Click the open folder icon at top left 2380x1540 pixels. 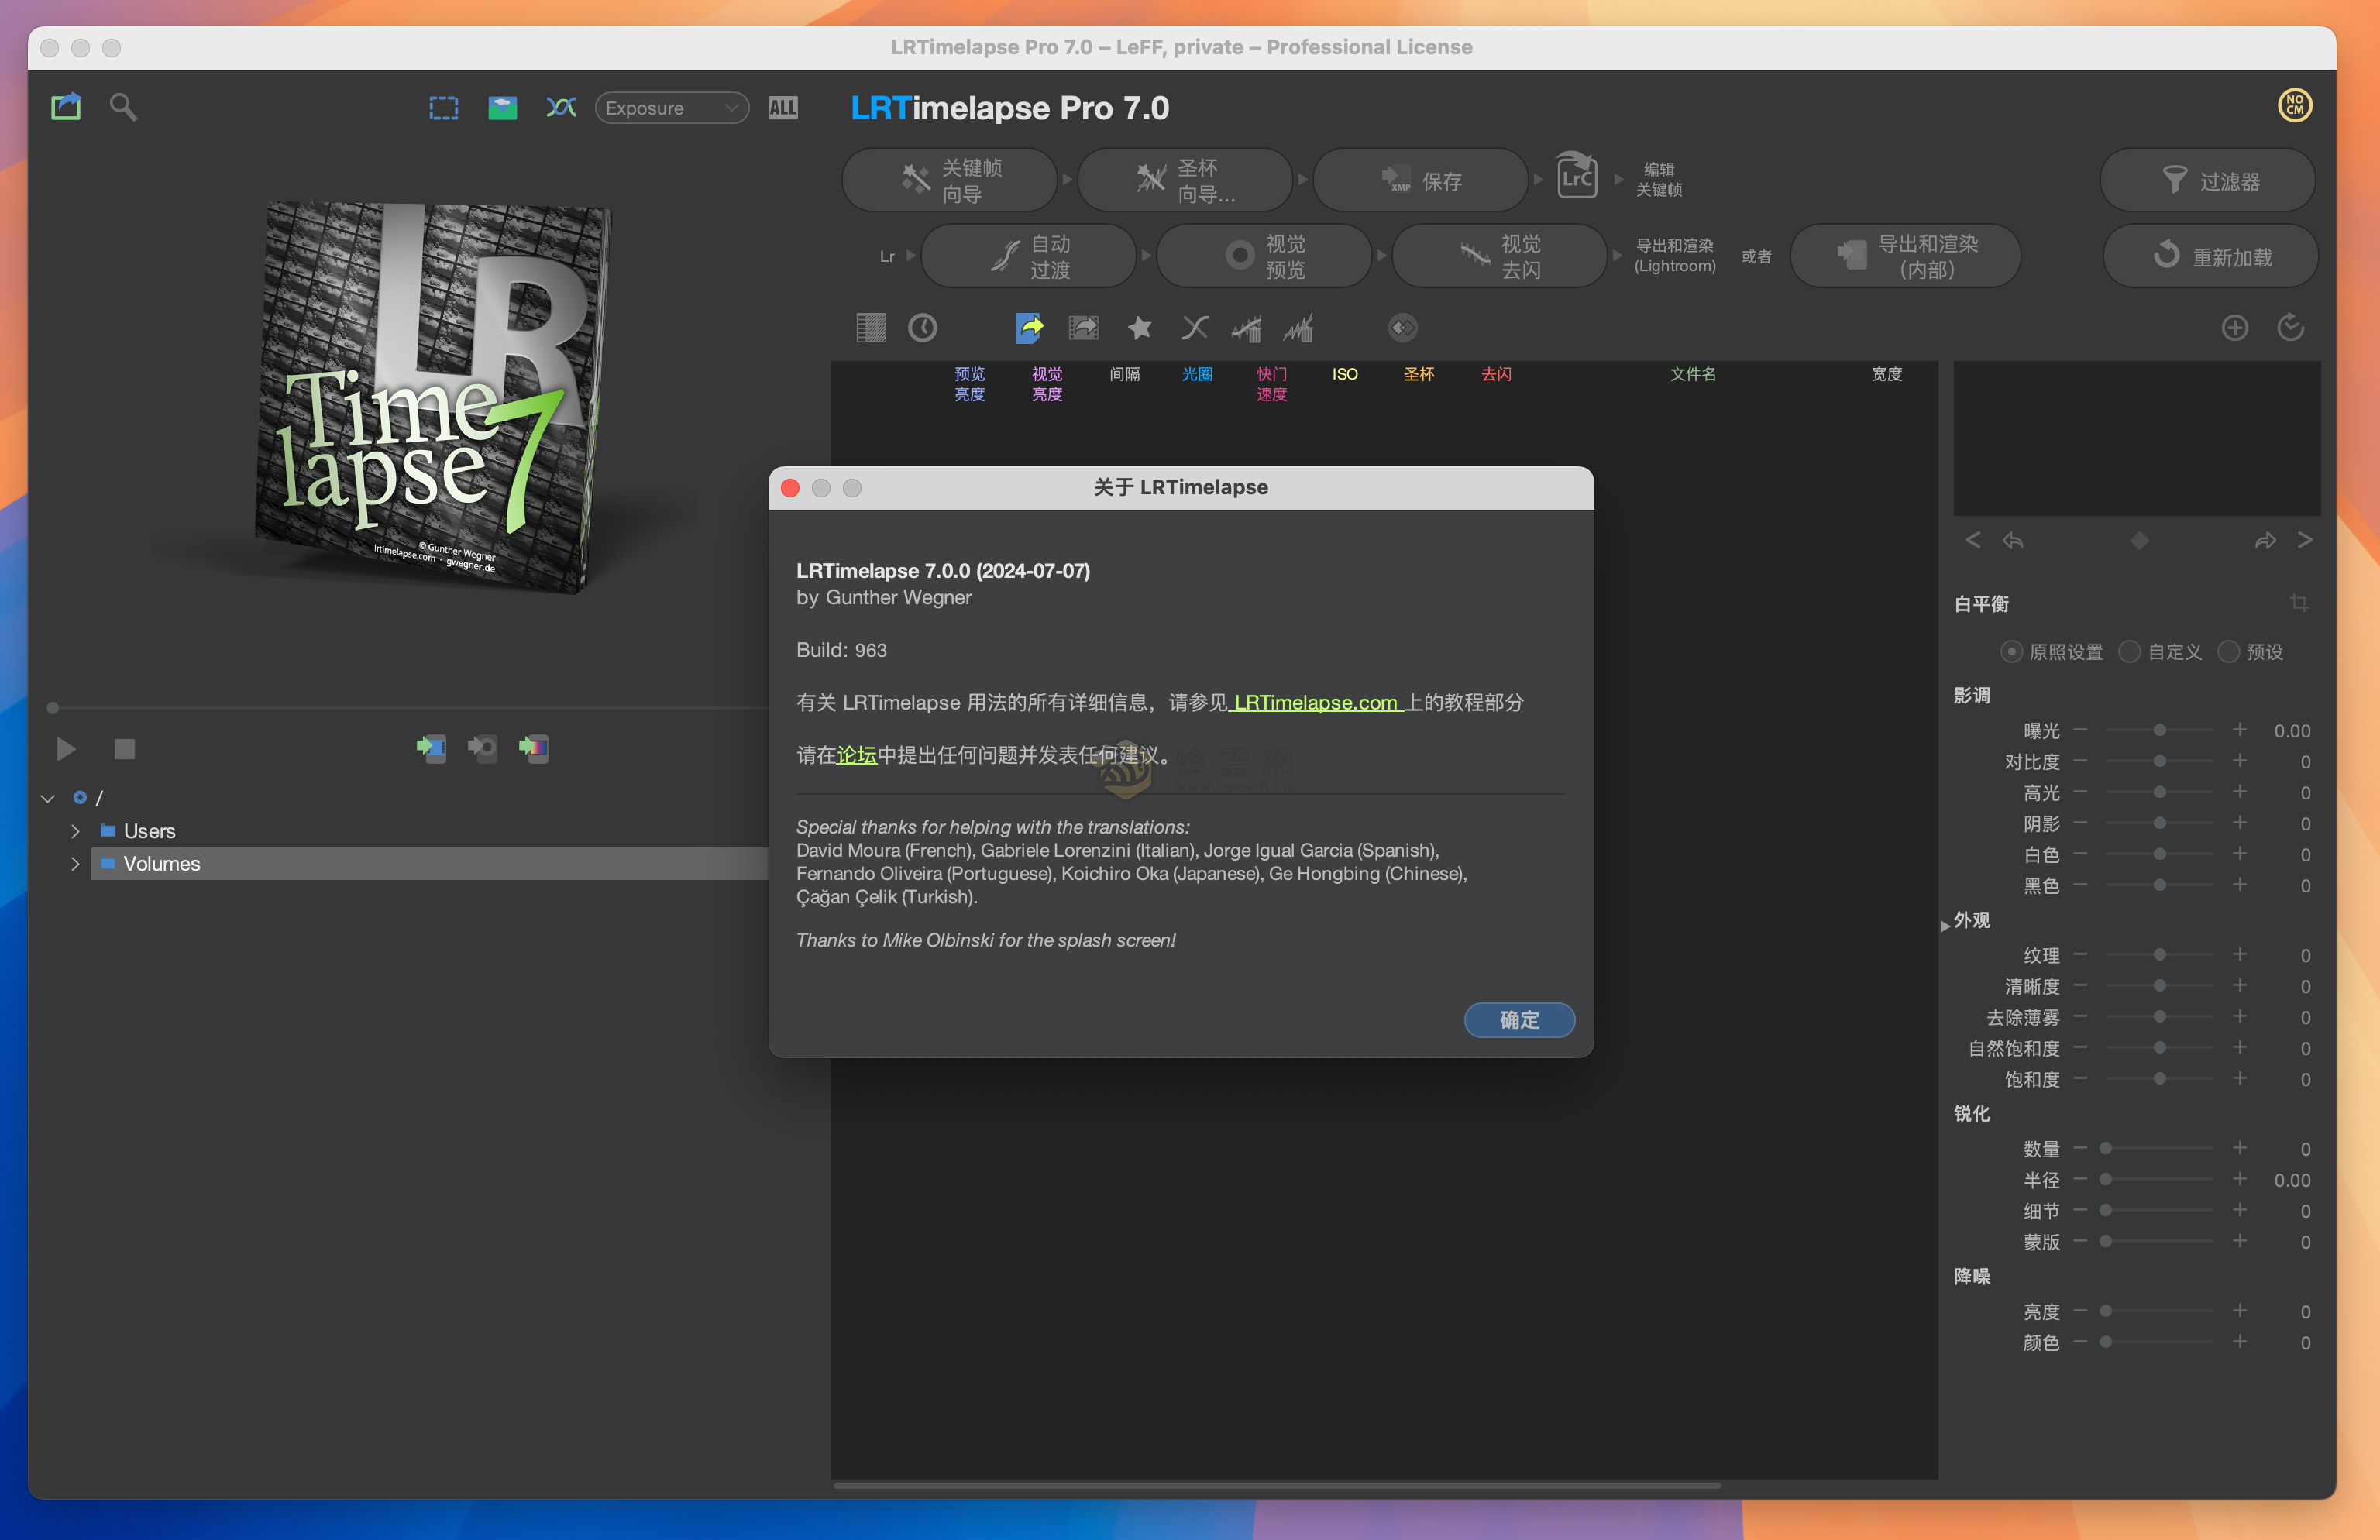[x=66, y=107]
